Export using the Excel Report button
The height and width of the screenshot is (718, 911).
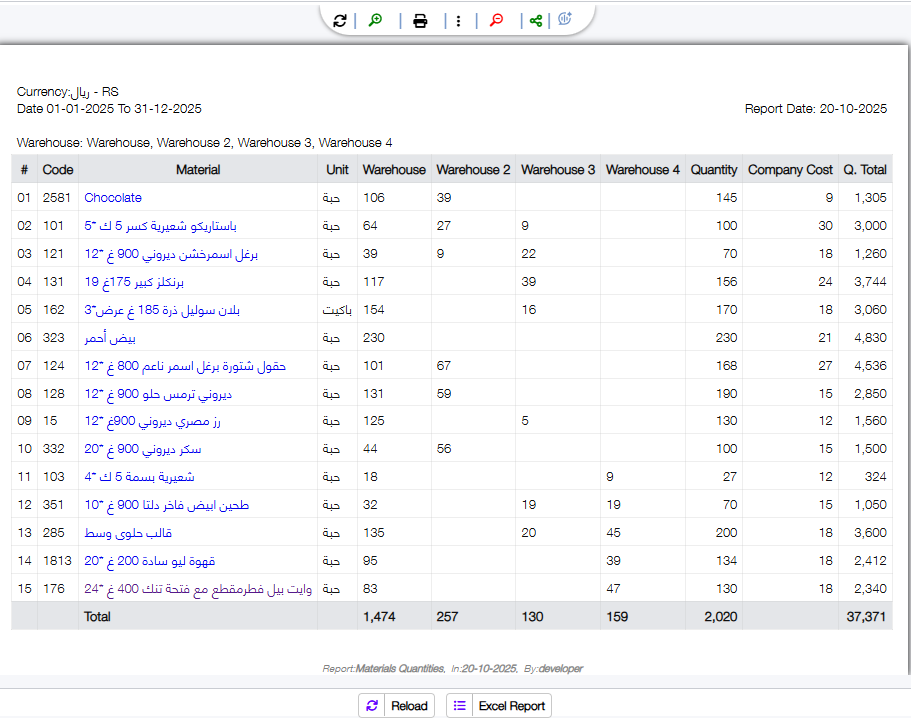[x=499, y=706]
